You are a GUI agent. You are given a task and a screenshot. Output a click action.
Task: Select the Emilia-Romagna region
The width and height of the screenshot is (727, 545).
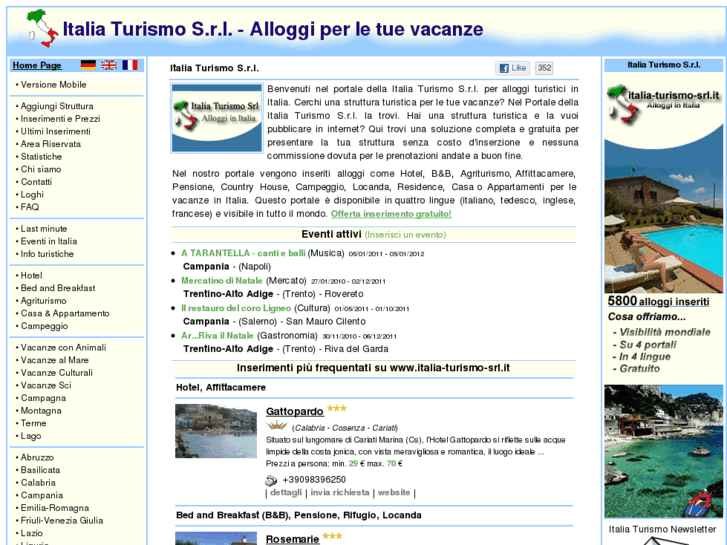[55, 508]
